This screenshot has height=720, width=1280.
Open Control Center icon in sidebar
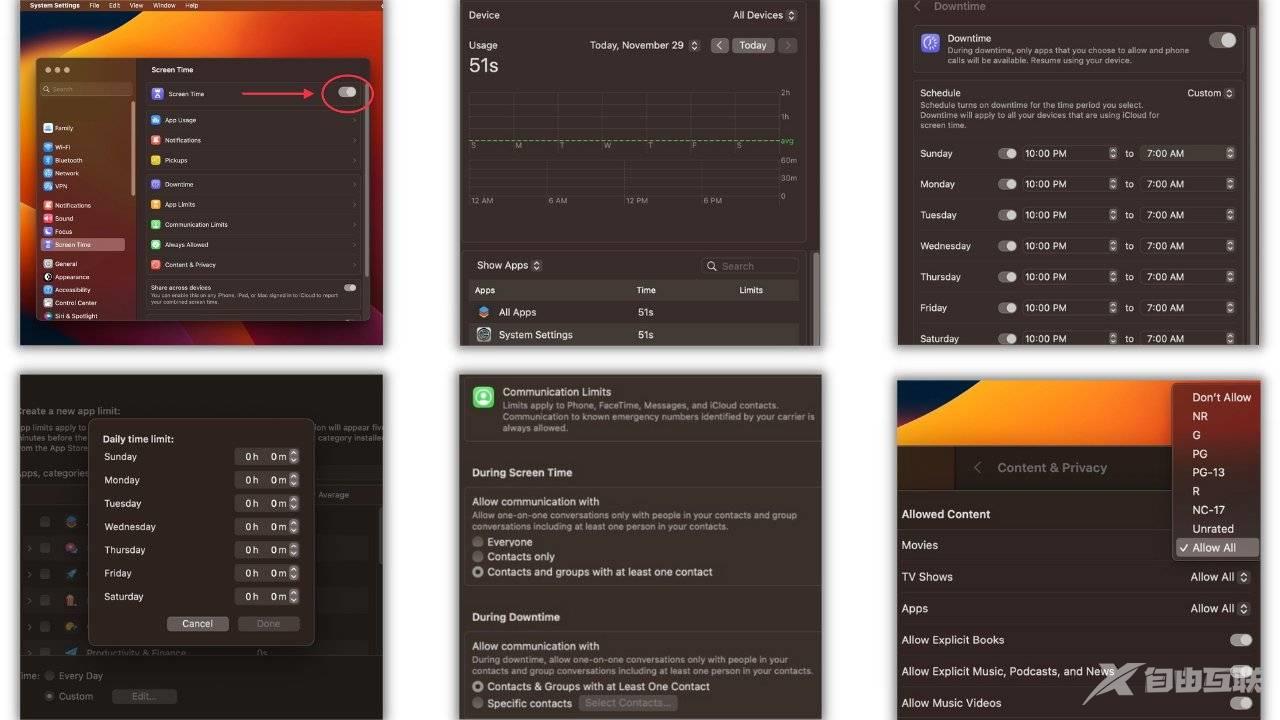48,303
